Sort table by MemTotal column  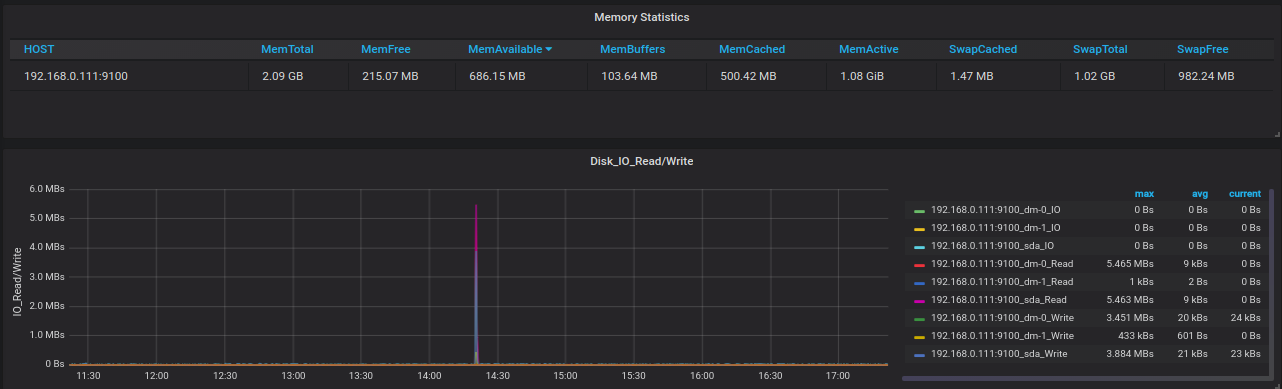pos(286,49)
